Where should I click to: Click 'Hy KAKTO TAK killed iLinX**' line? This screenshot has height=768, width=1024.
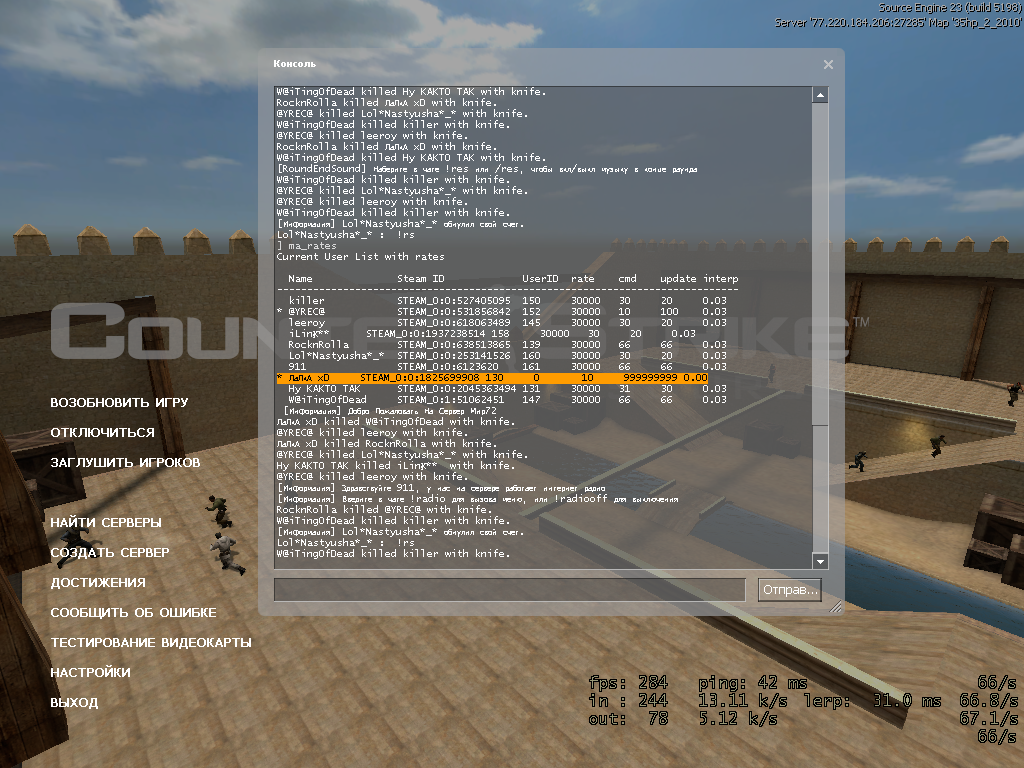click(395, 466)
